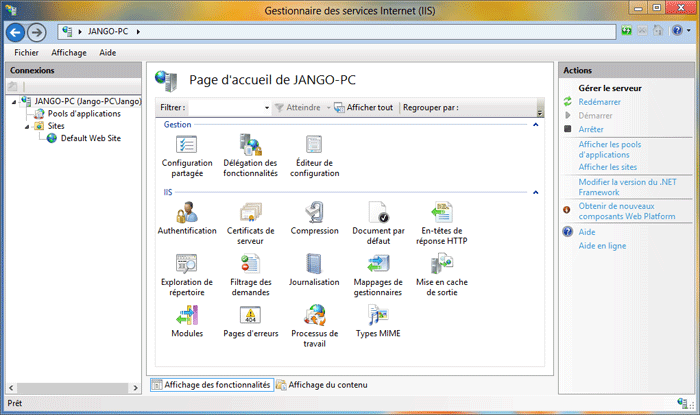Viewport: 700px width, 415px height.
Task: Select JANGO-PC server tree node
Action: pos(88,101)
